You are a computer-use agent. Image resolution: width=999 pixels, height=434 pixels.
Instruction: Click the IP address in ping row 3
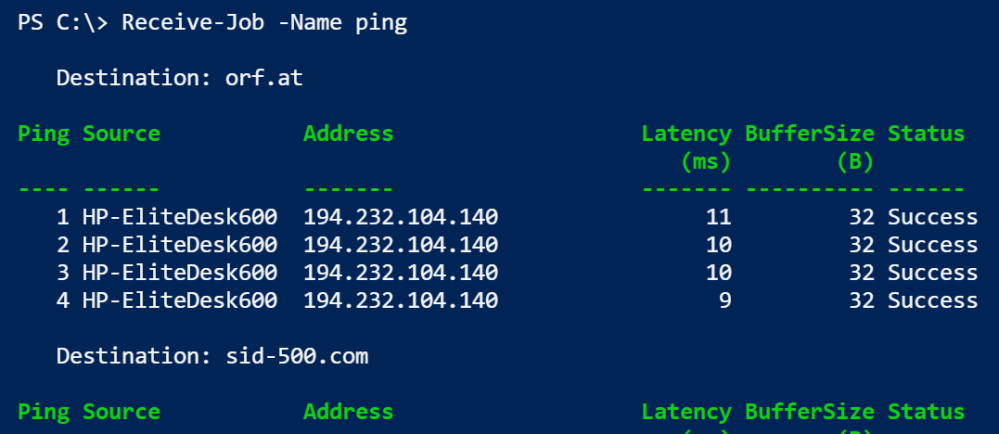[400, 272]
